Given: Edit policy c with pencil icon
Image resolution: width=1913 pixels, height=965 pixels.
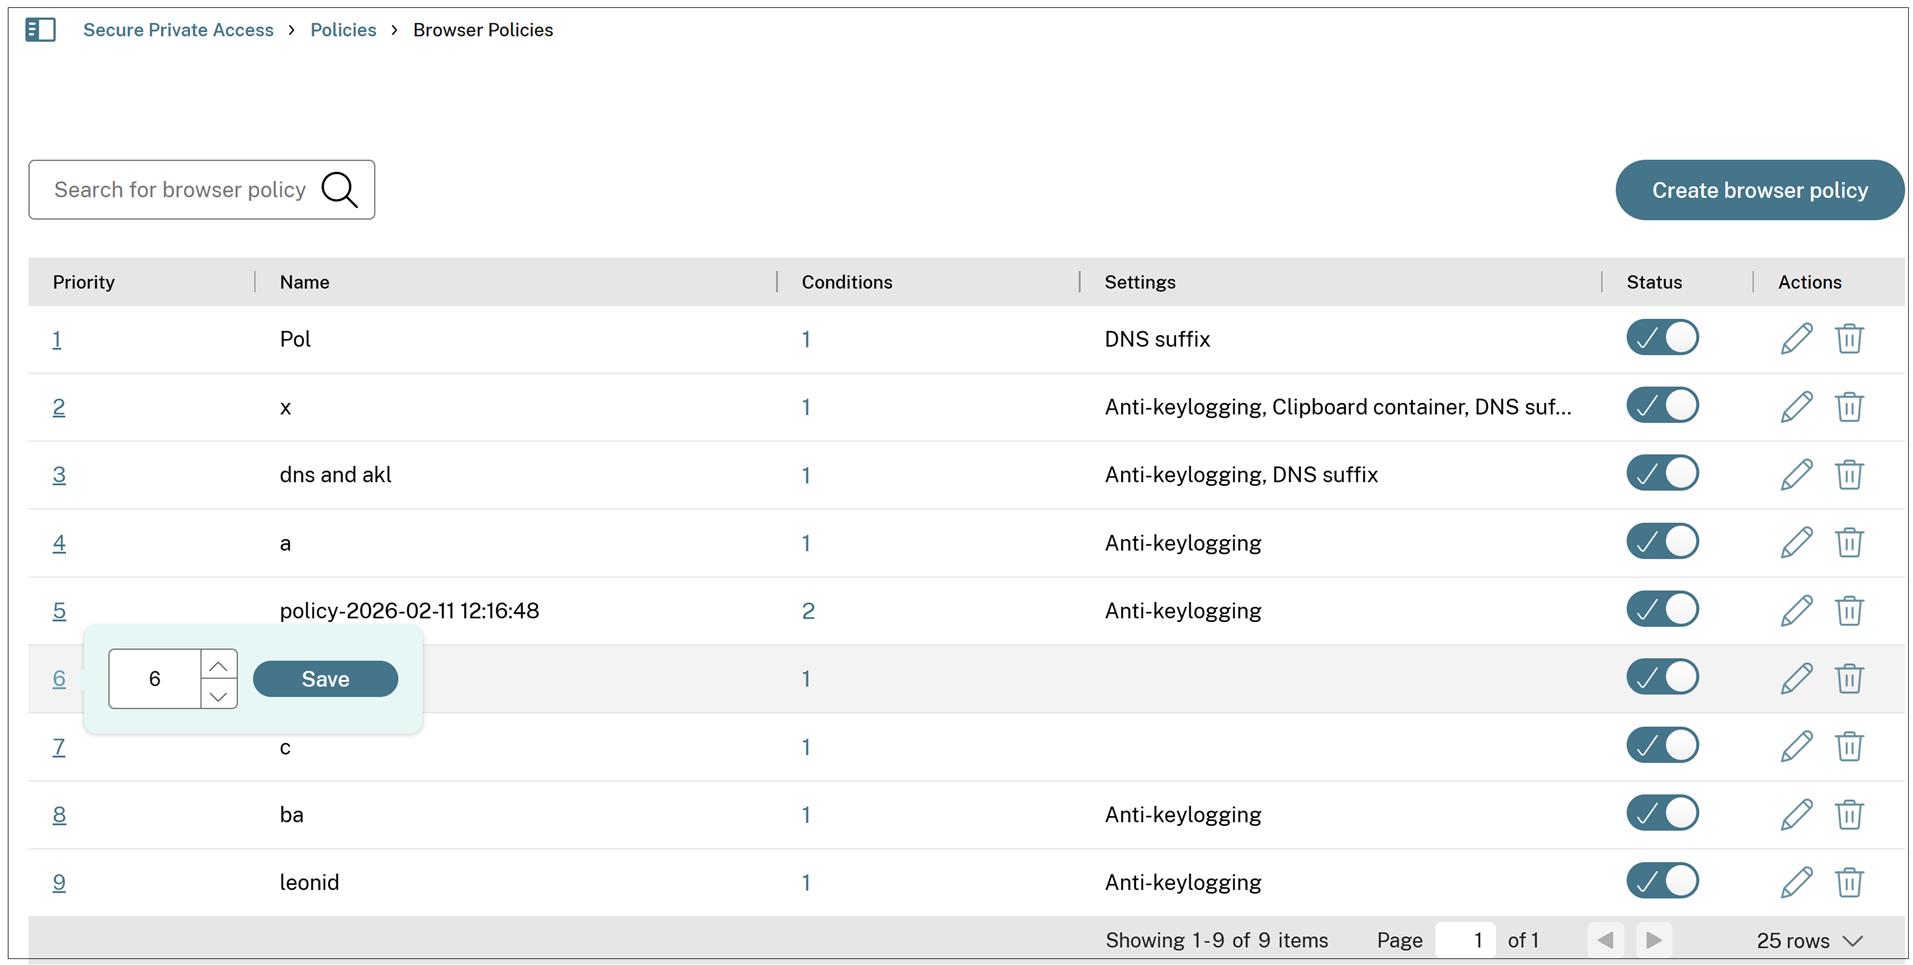Looking at the screenshot, I should coord(1796,747).
